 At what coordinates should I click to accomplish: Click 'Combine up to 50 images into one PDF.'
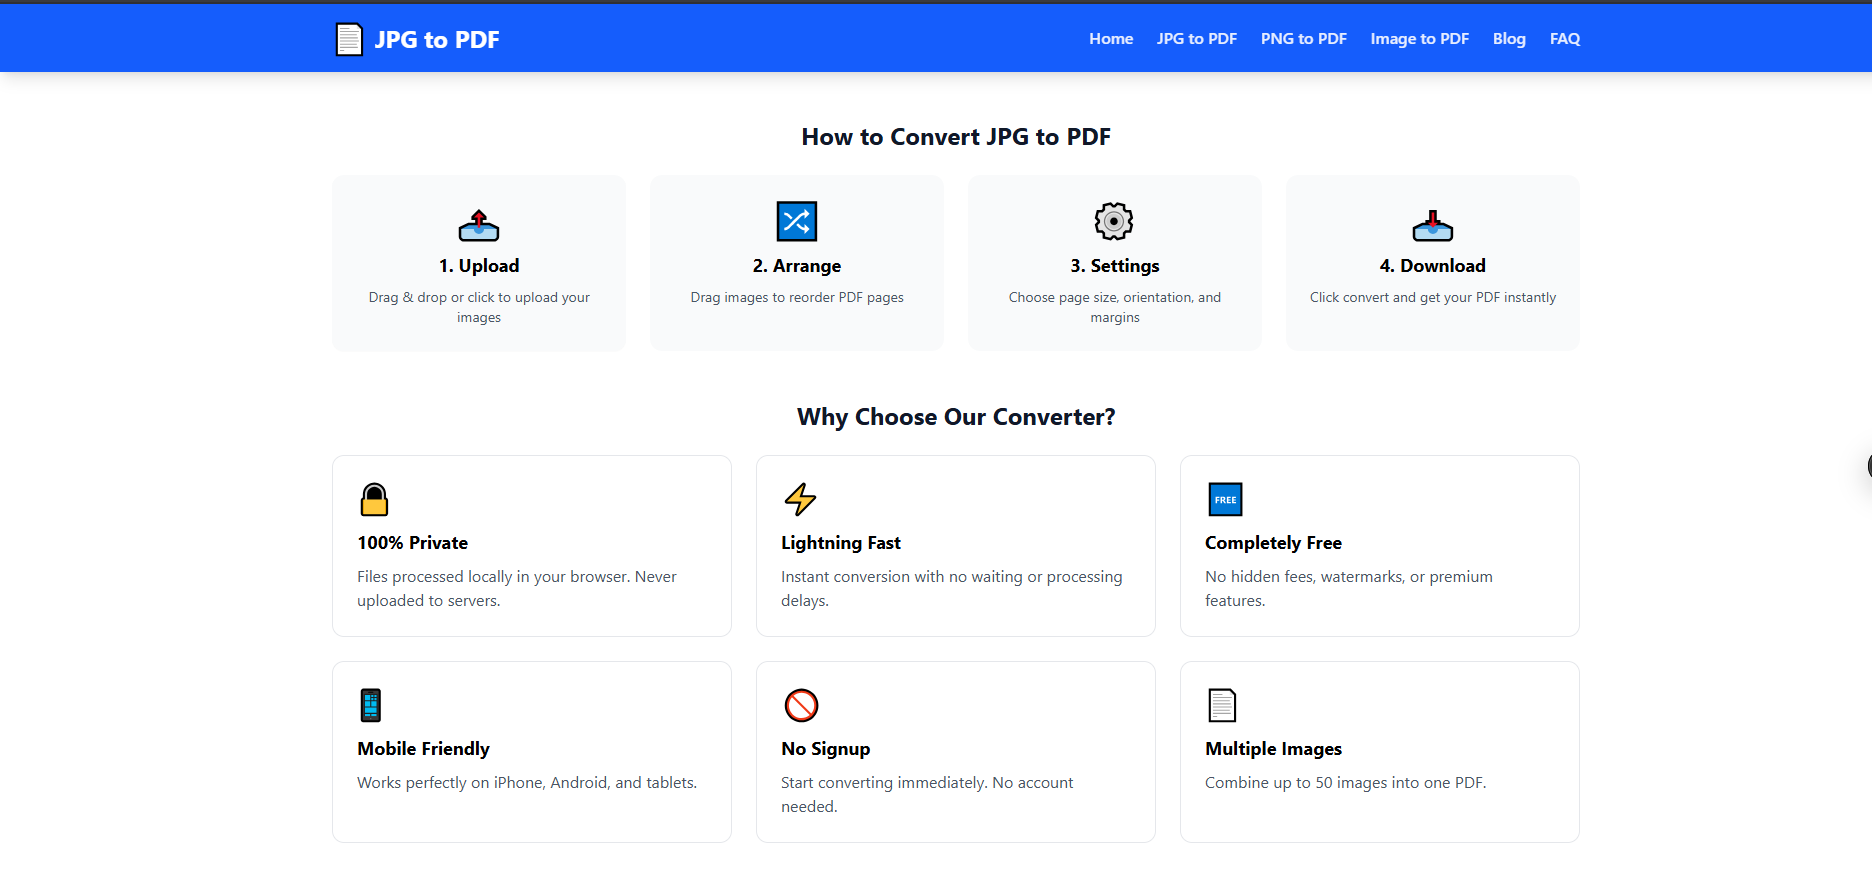click(x=1345, y=782)
